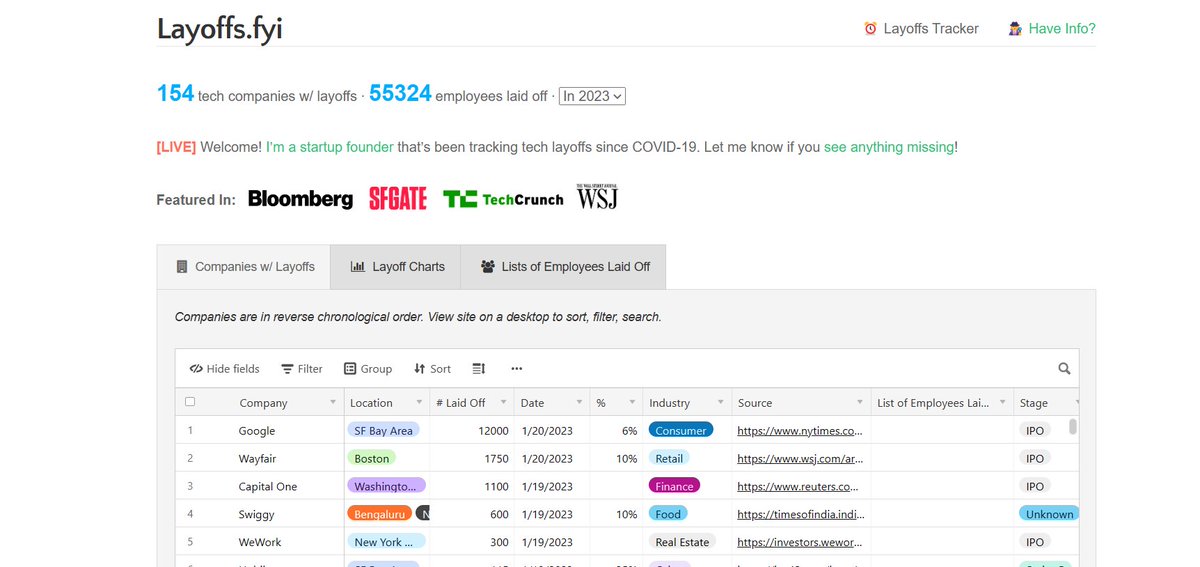Open the reuters.com source link
This screenshot has height=567, width=1200.
pos(798,487)
